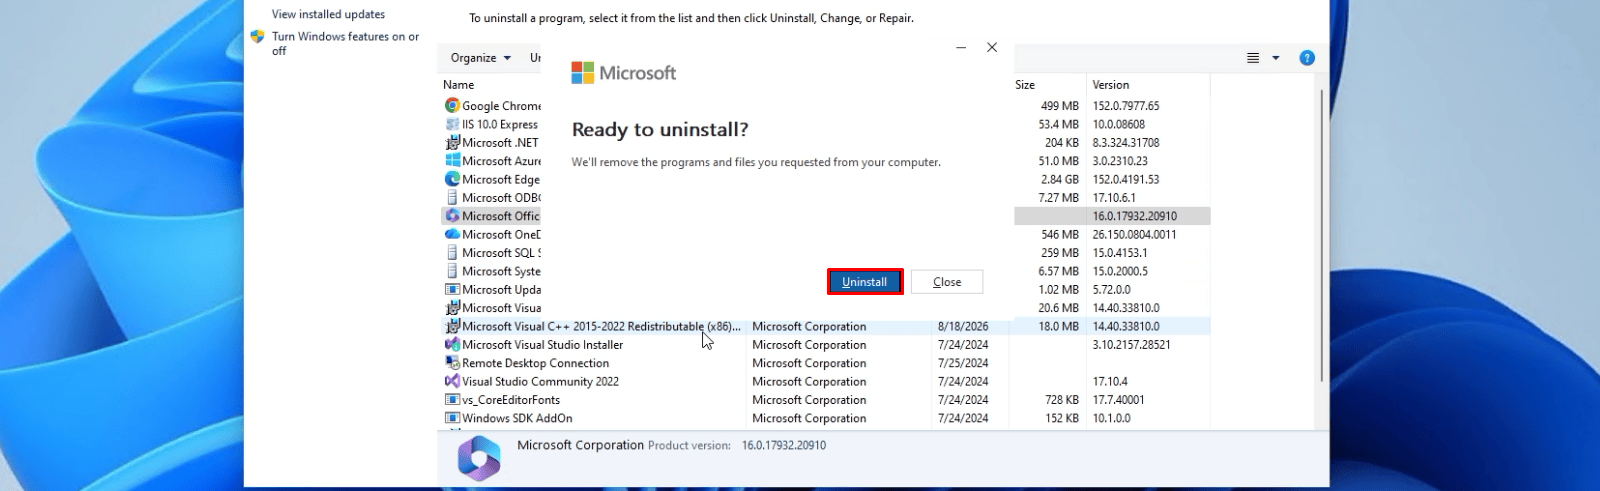
Task: Confirm with the Uninstall button
Action: click(x=865, y=282)
